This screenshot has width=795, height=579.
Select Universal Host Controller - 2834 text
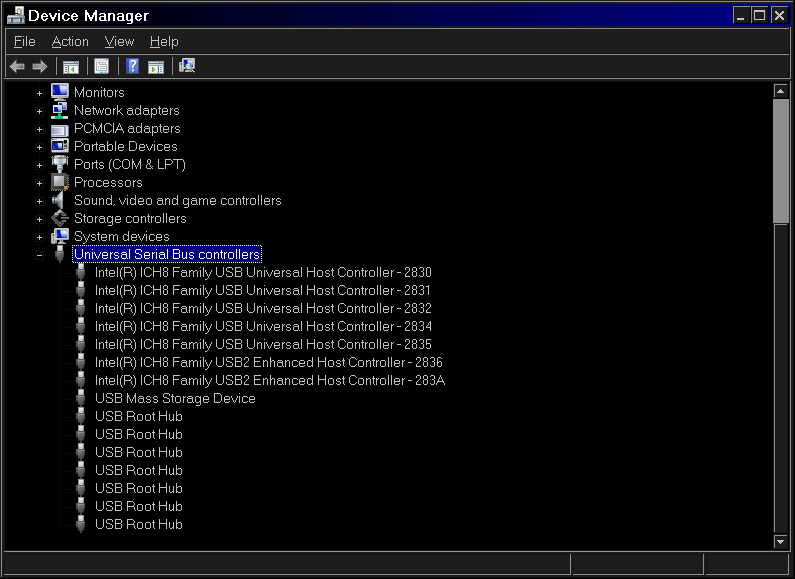(x=263, y=327)
